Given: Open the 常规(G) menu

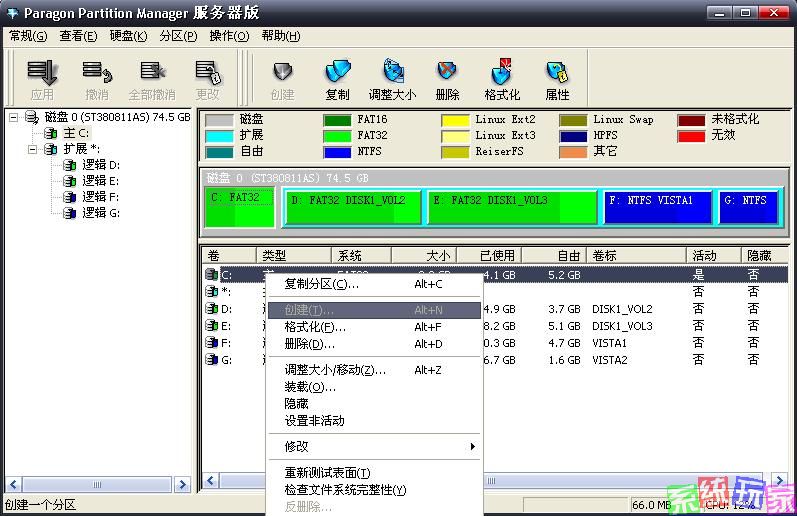Looking at the screenshot, I should click(x=28, y=36).
